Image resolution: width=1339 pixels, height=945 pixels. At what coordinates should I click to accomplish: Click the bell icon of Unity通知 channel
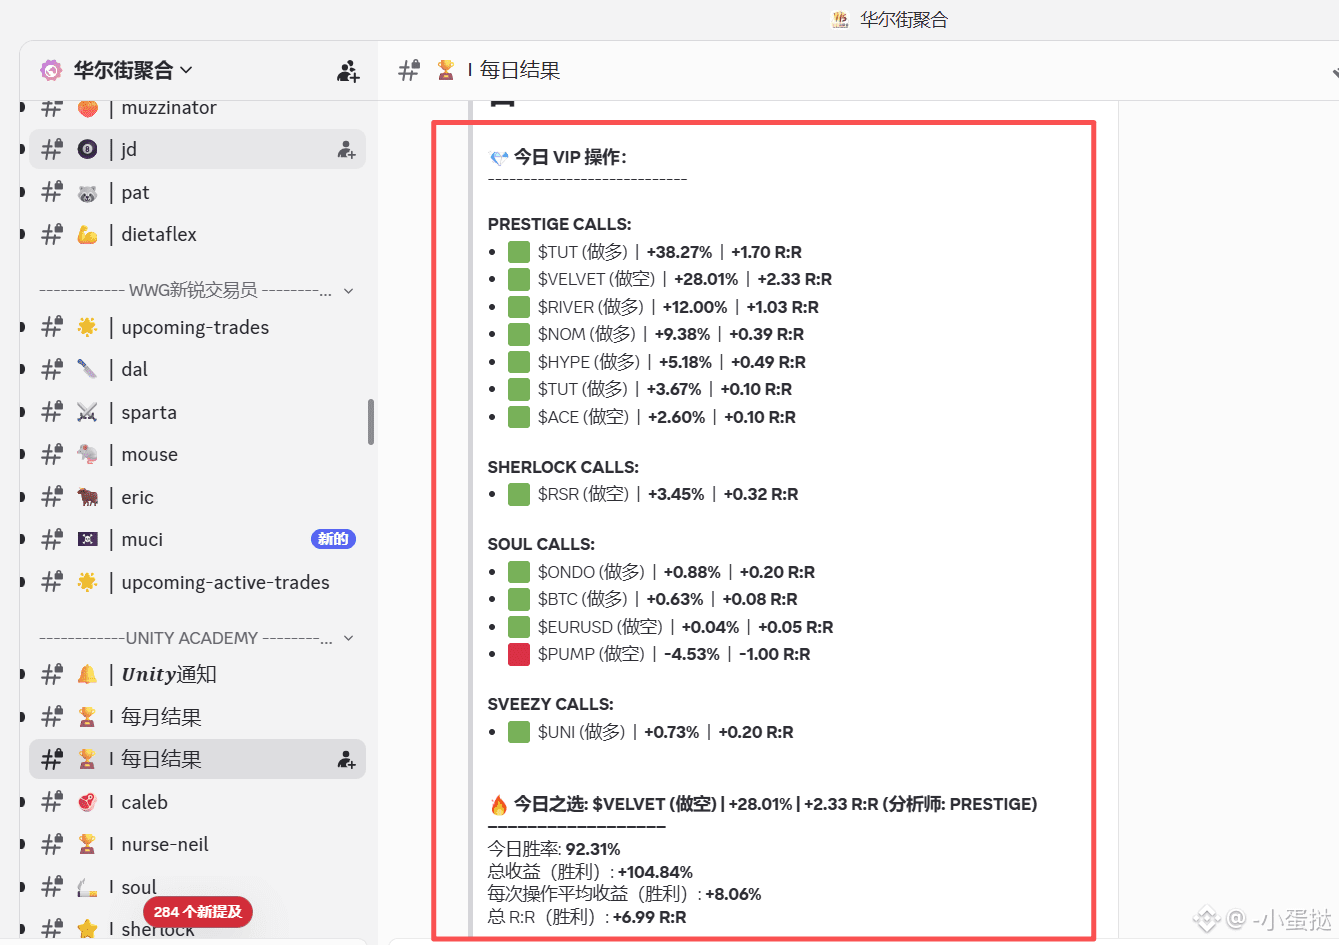pyautogui.click(x=88, y=675)
